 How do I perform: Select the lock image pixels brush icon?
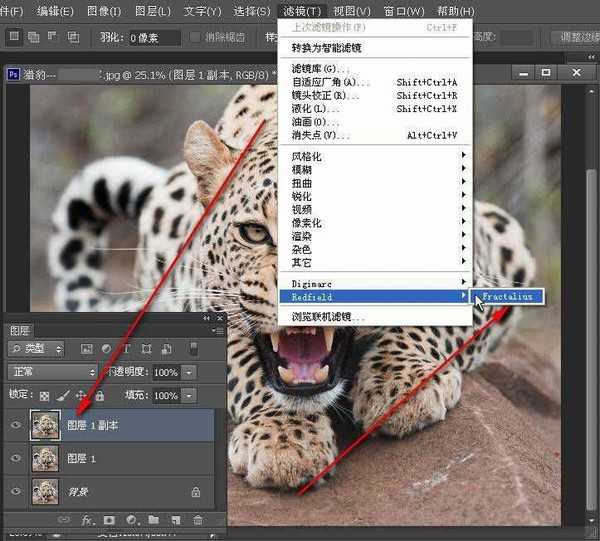point(63,395)
